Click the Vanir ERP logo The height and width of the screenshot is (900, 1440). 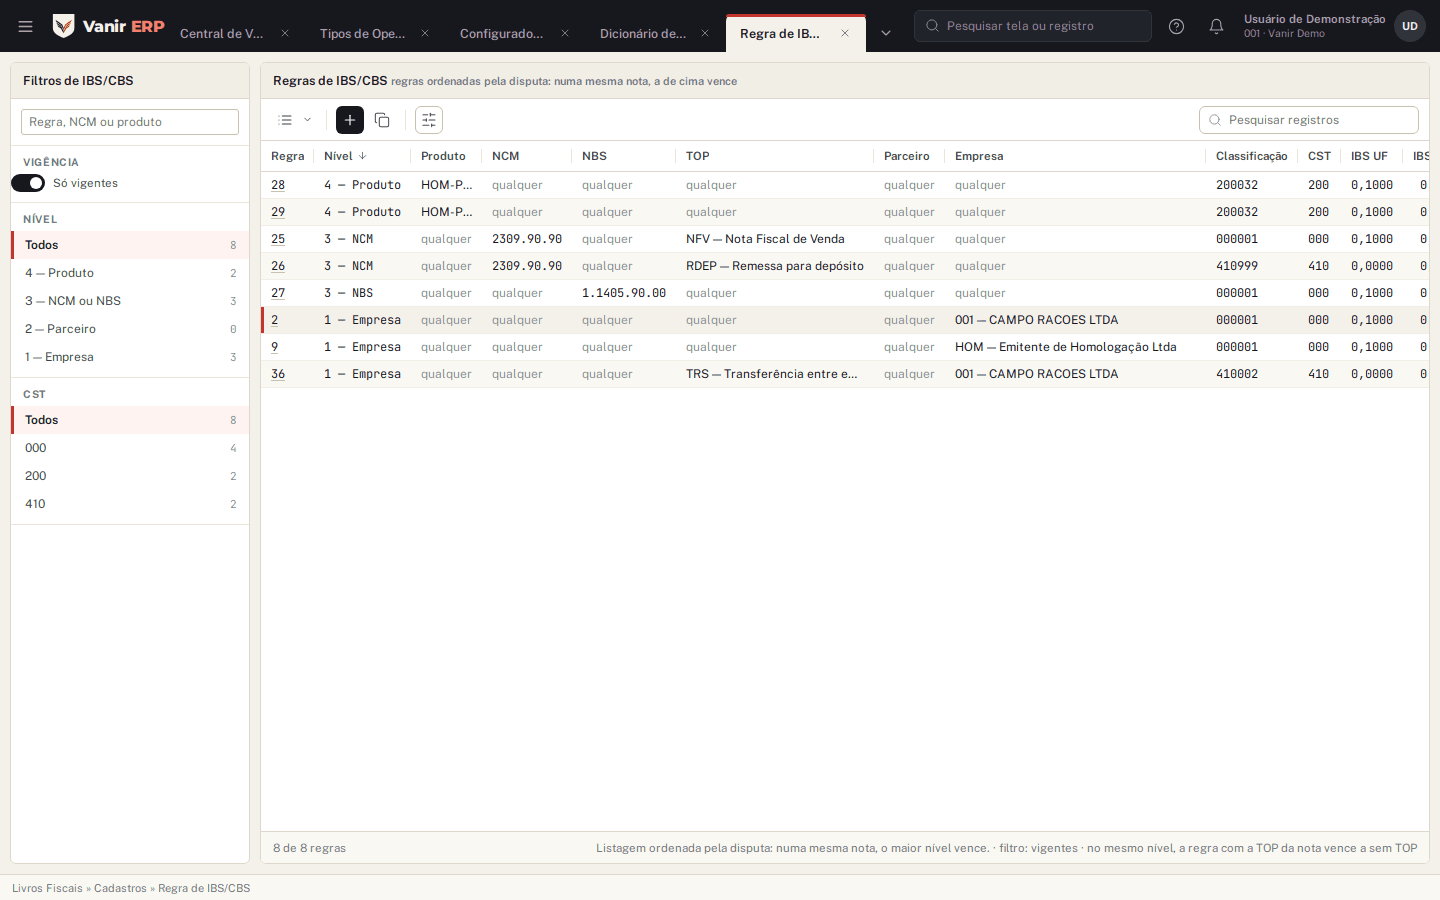[x=108, y=26]
